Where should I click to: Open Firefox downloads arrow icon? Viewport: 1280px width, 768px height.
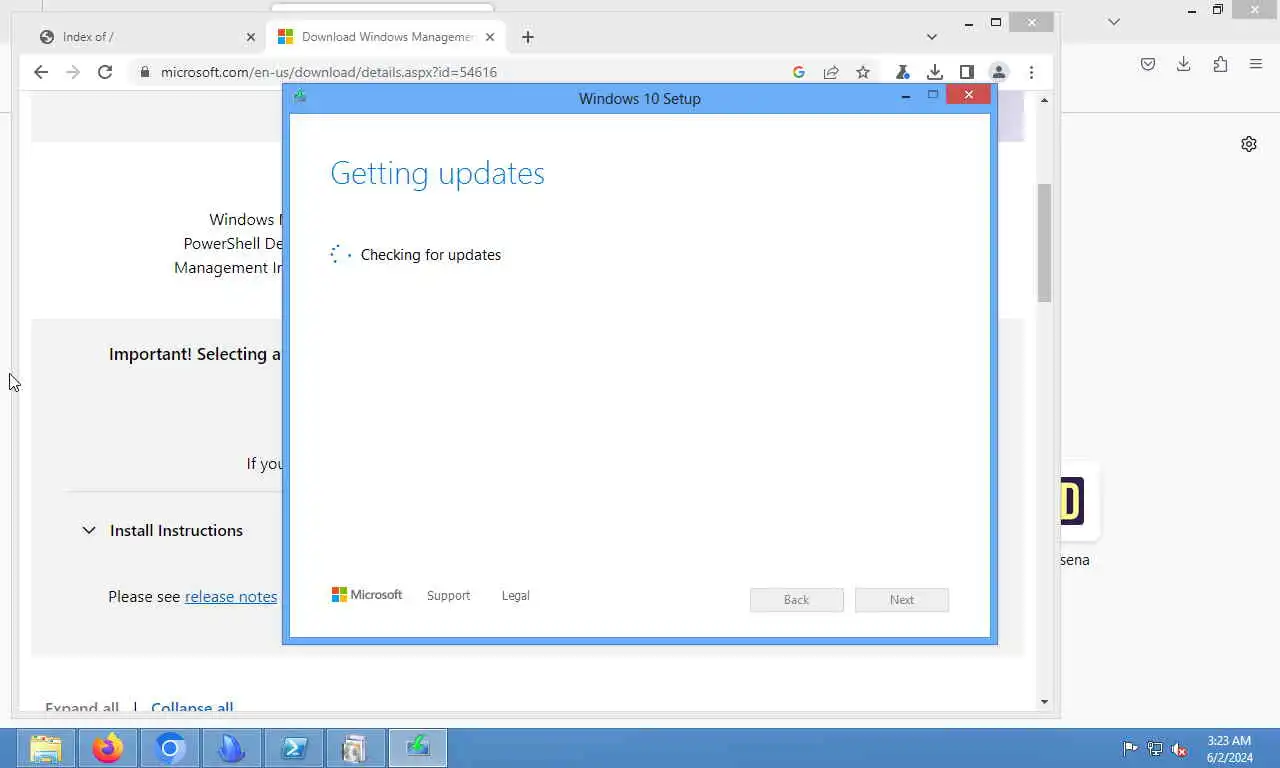click(x=1183, y=64)
